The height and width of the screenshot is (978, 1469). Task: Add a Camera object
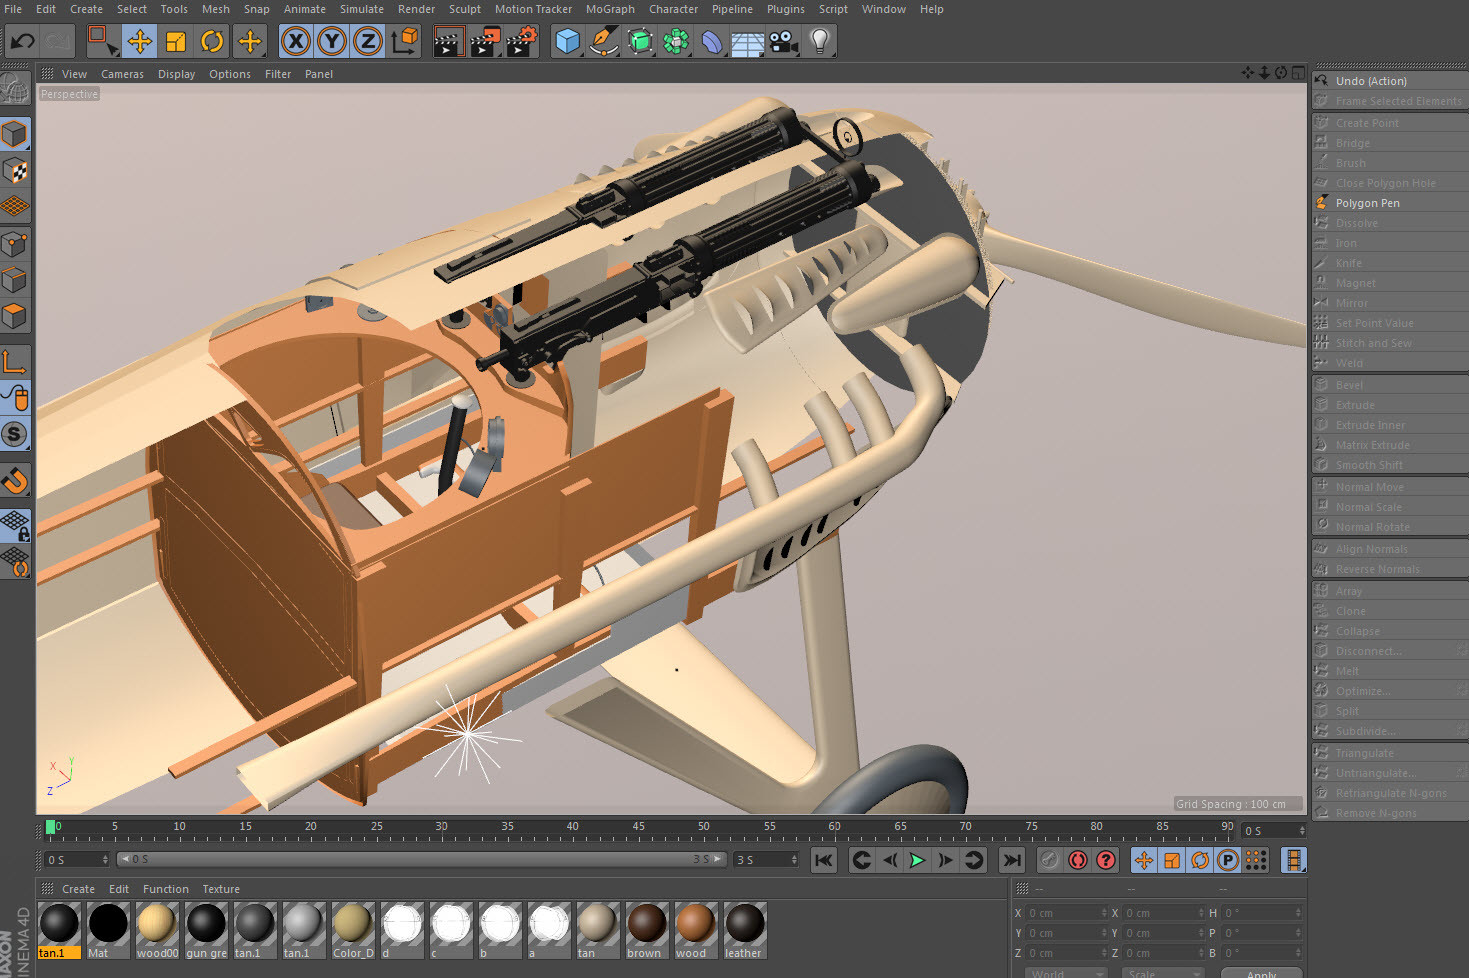(x=784, y=41)
